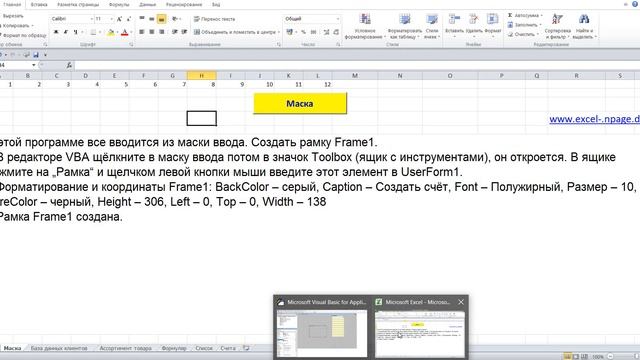The image size is (640, 360).
Task: Open the www.excel-.npage.d hyperlink
Action: point(594,119)
